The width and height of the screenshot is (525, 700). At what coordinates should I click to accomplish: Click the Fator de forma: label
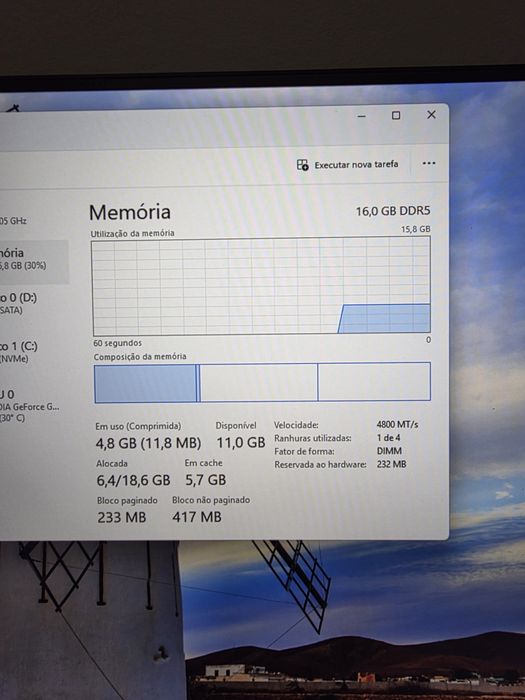304,451
